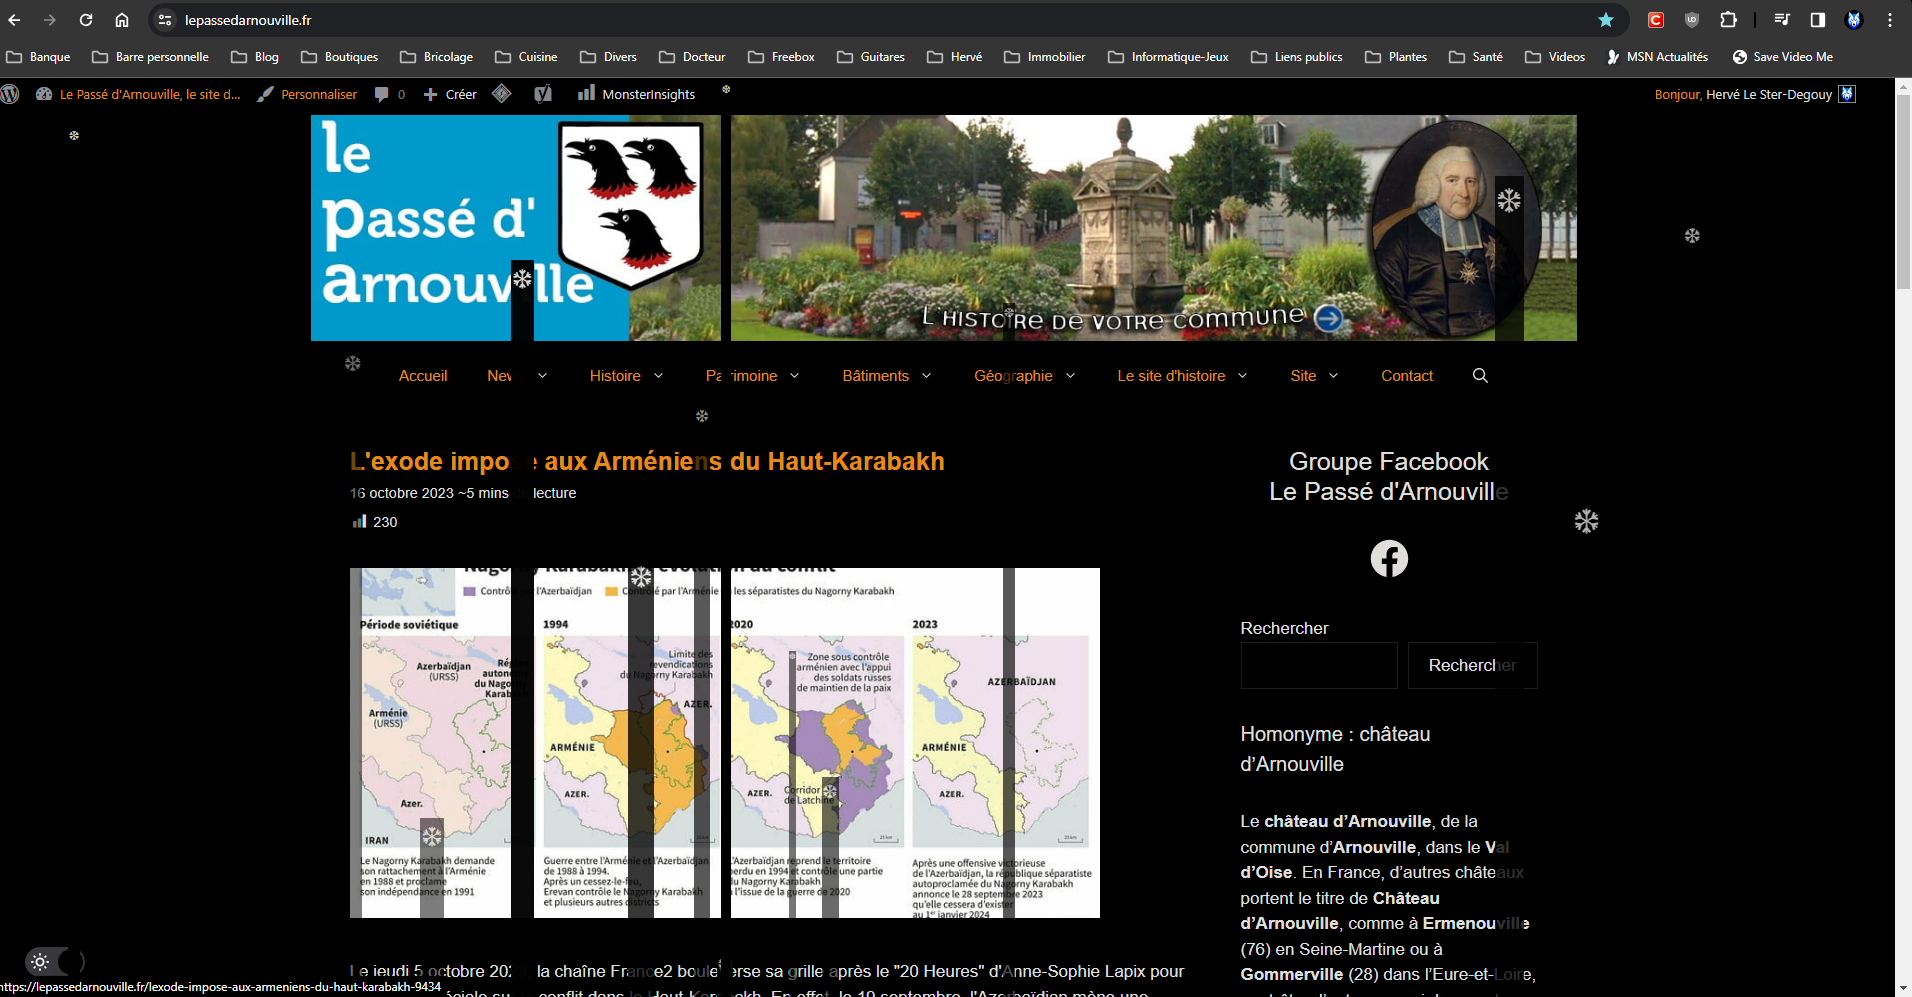Click the le passé d'arnouville logo
Viewport: 1912px width, 997px height.
515,228
